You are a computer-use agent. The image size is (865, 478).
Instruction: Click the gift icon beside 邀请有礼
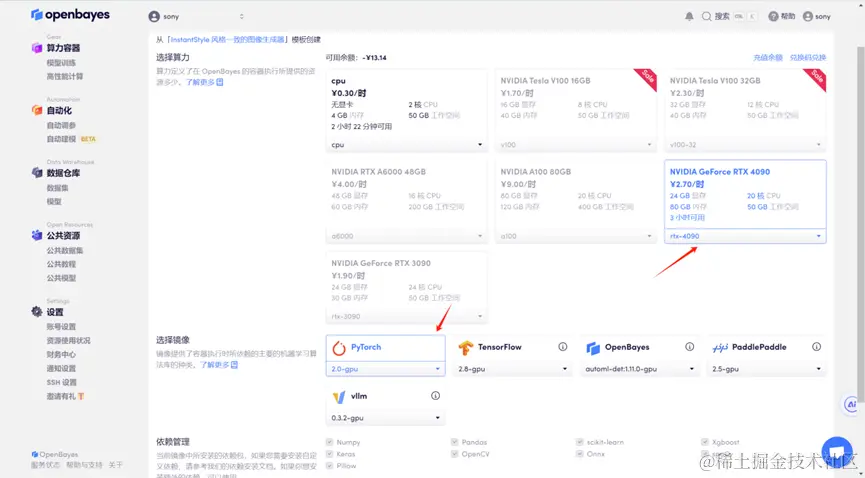pos(81,396)
